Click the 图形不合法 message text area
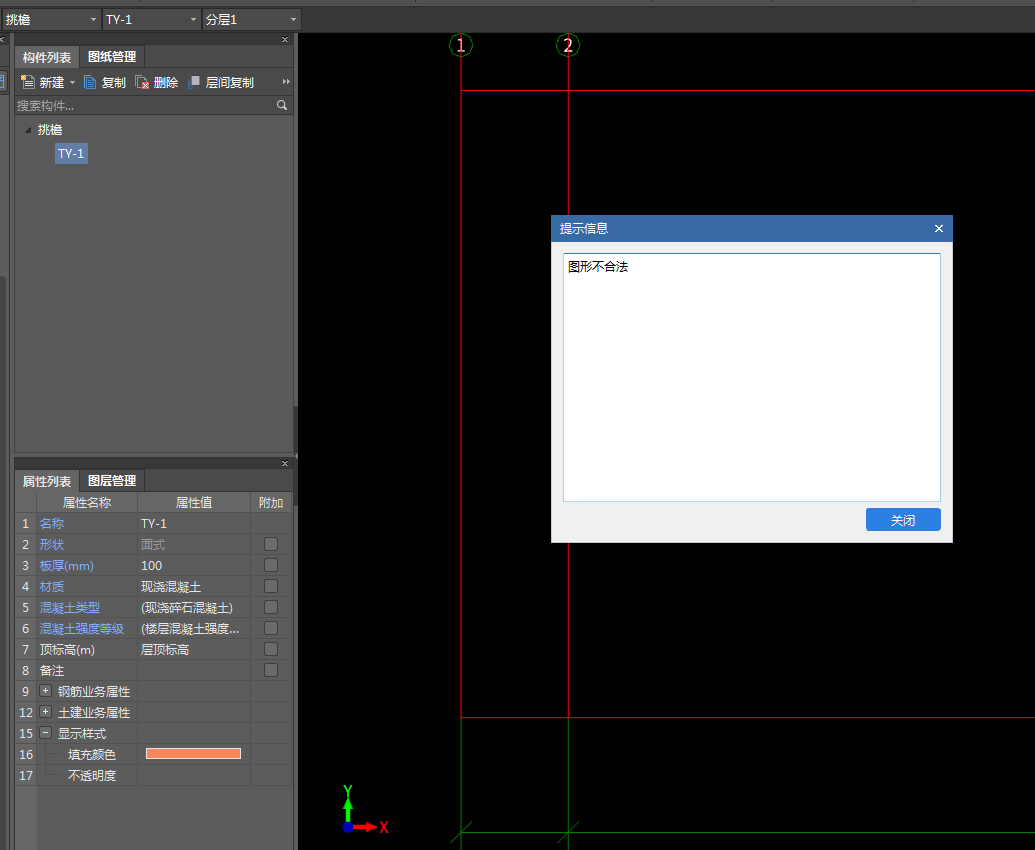This screenshot has width=1035, height=850. click(x=752, y=377)
